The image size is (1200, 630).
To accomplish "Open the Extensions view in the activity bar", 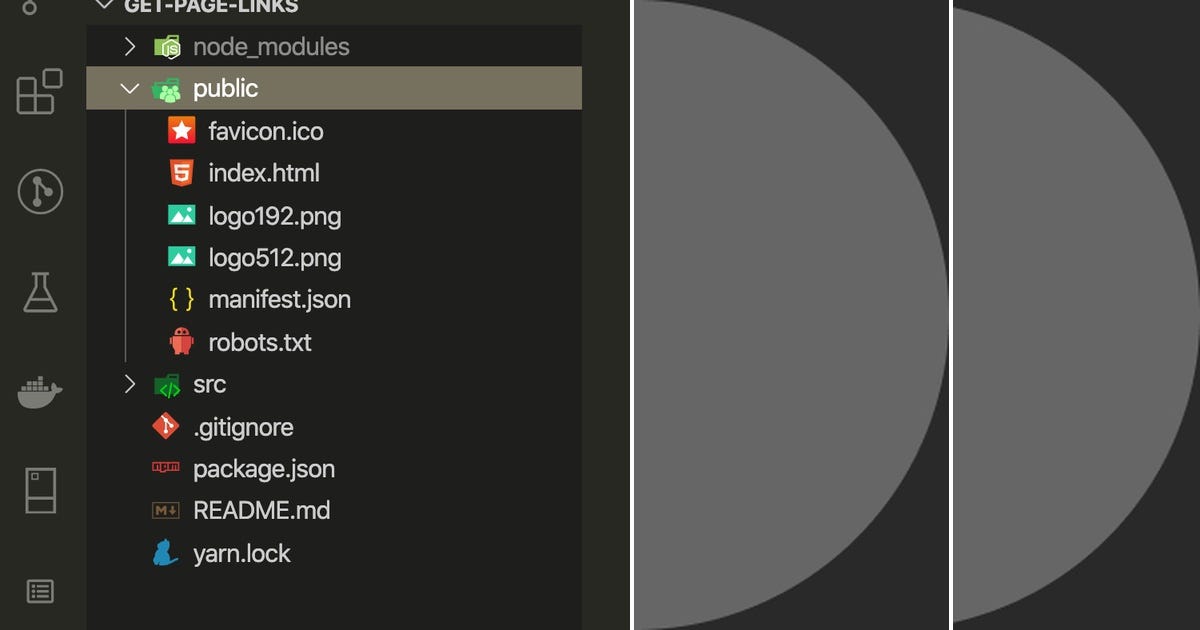I will (x=37, y=93).
